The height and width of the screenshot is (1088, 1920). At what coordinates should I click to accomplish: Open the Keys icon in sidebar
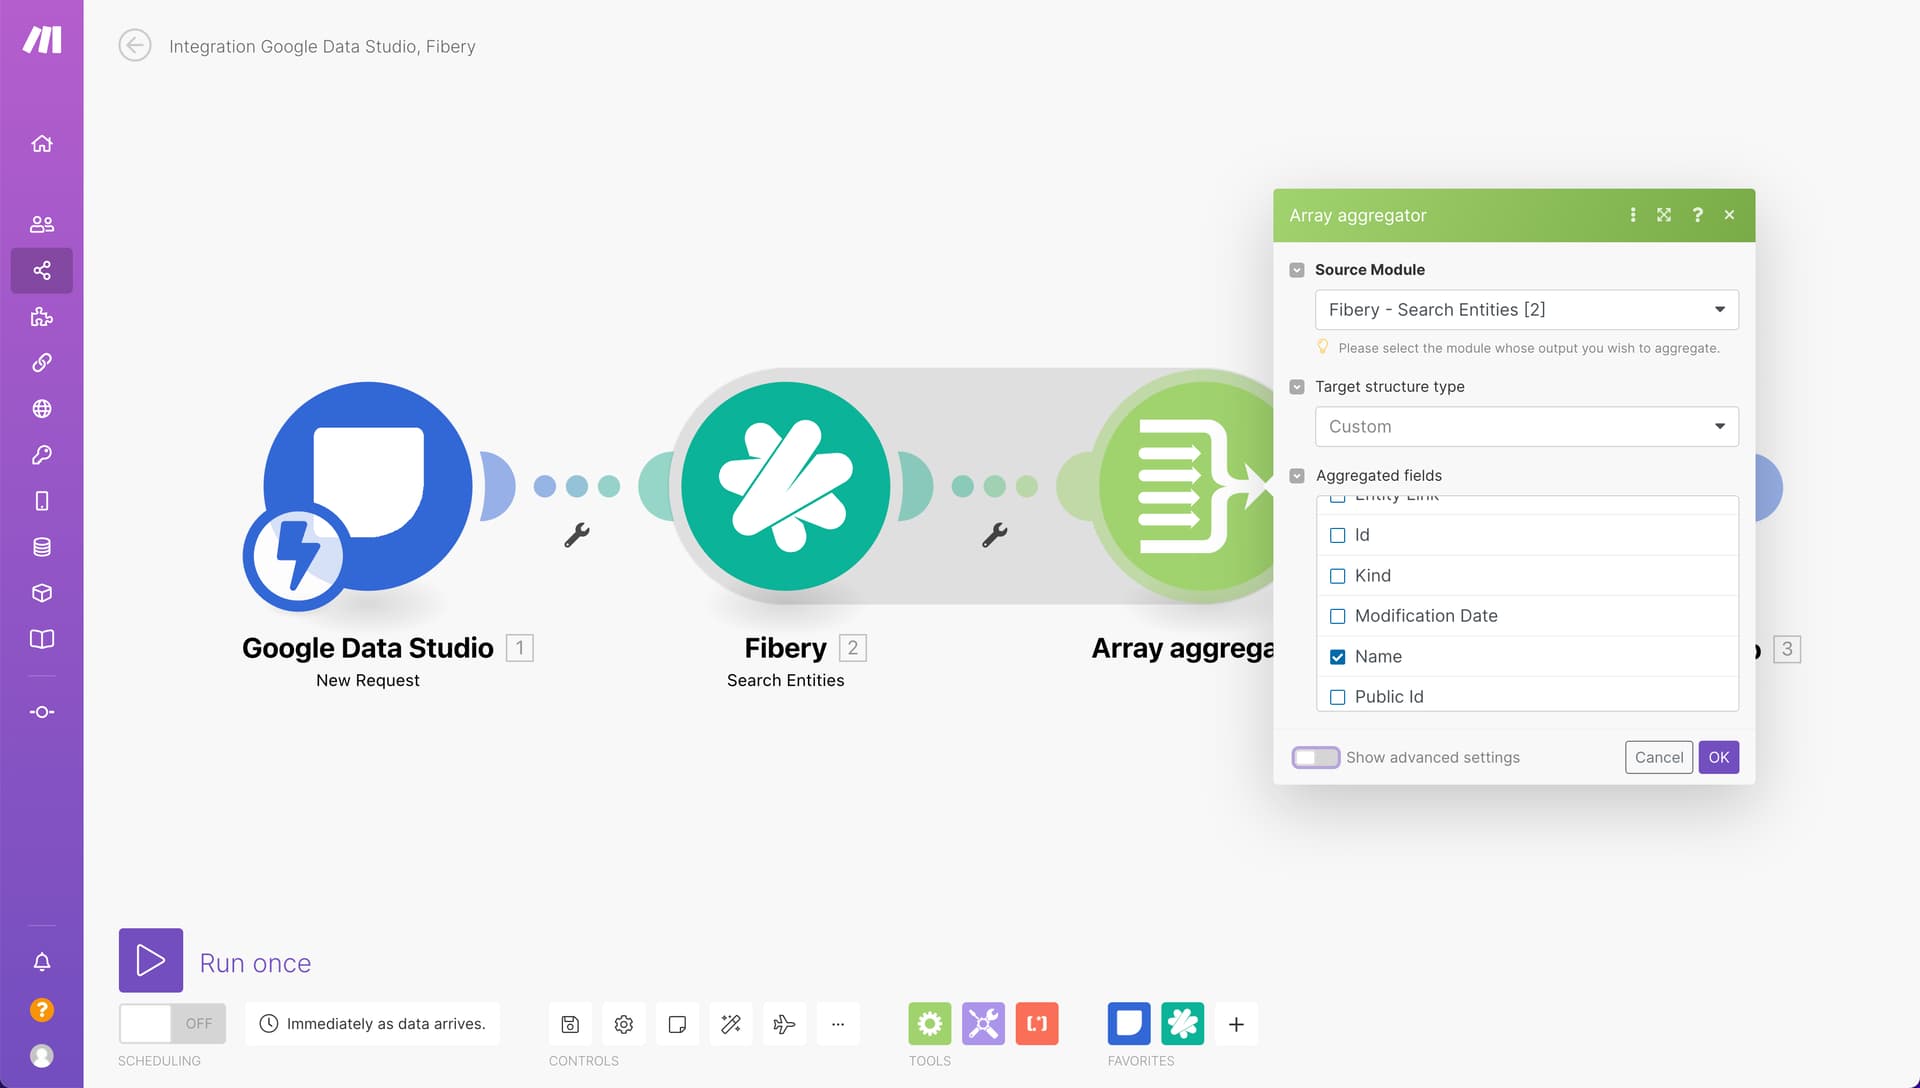(42, 455)
